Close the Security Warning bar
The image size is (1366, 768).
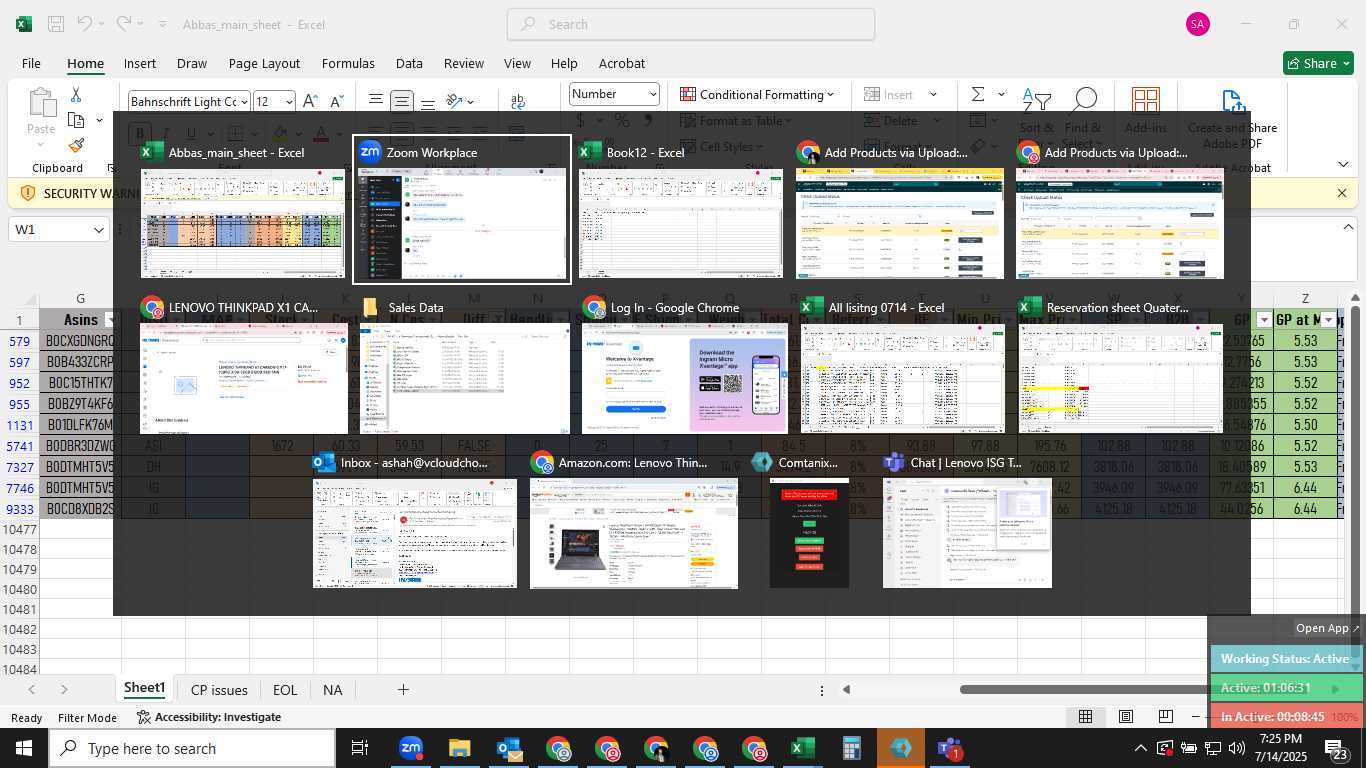[1342, 193]
